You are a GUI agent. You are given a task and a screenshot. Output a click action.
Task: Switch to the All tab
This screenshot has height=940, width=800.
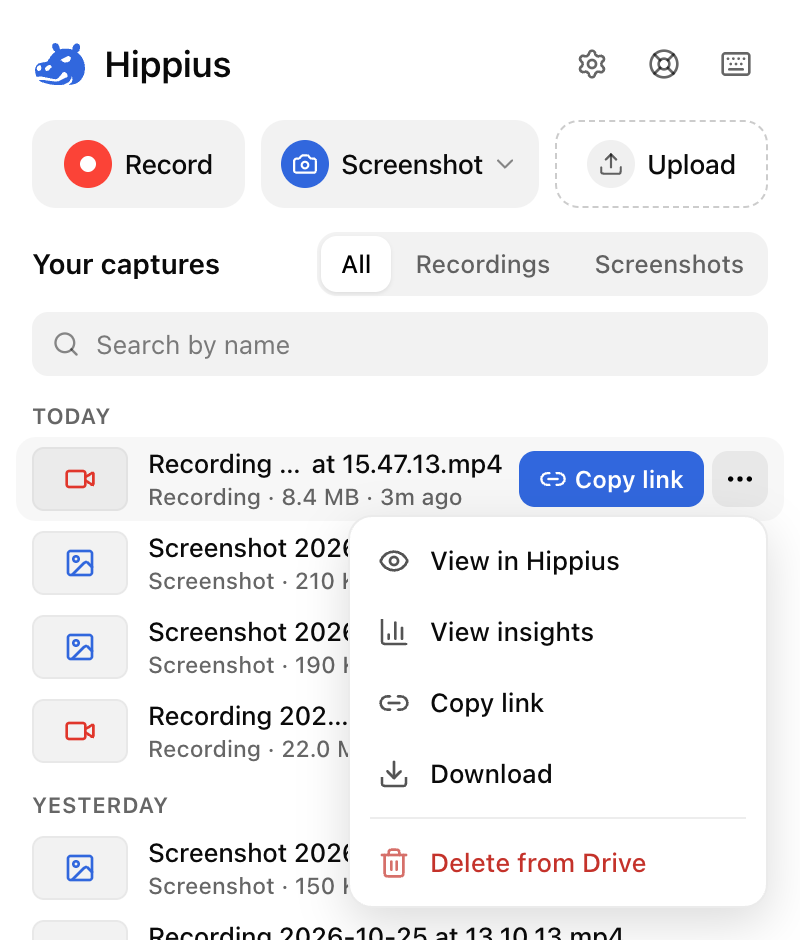[356, 264]
